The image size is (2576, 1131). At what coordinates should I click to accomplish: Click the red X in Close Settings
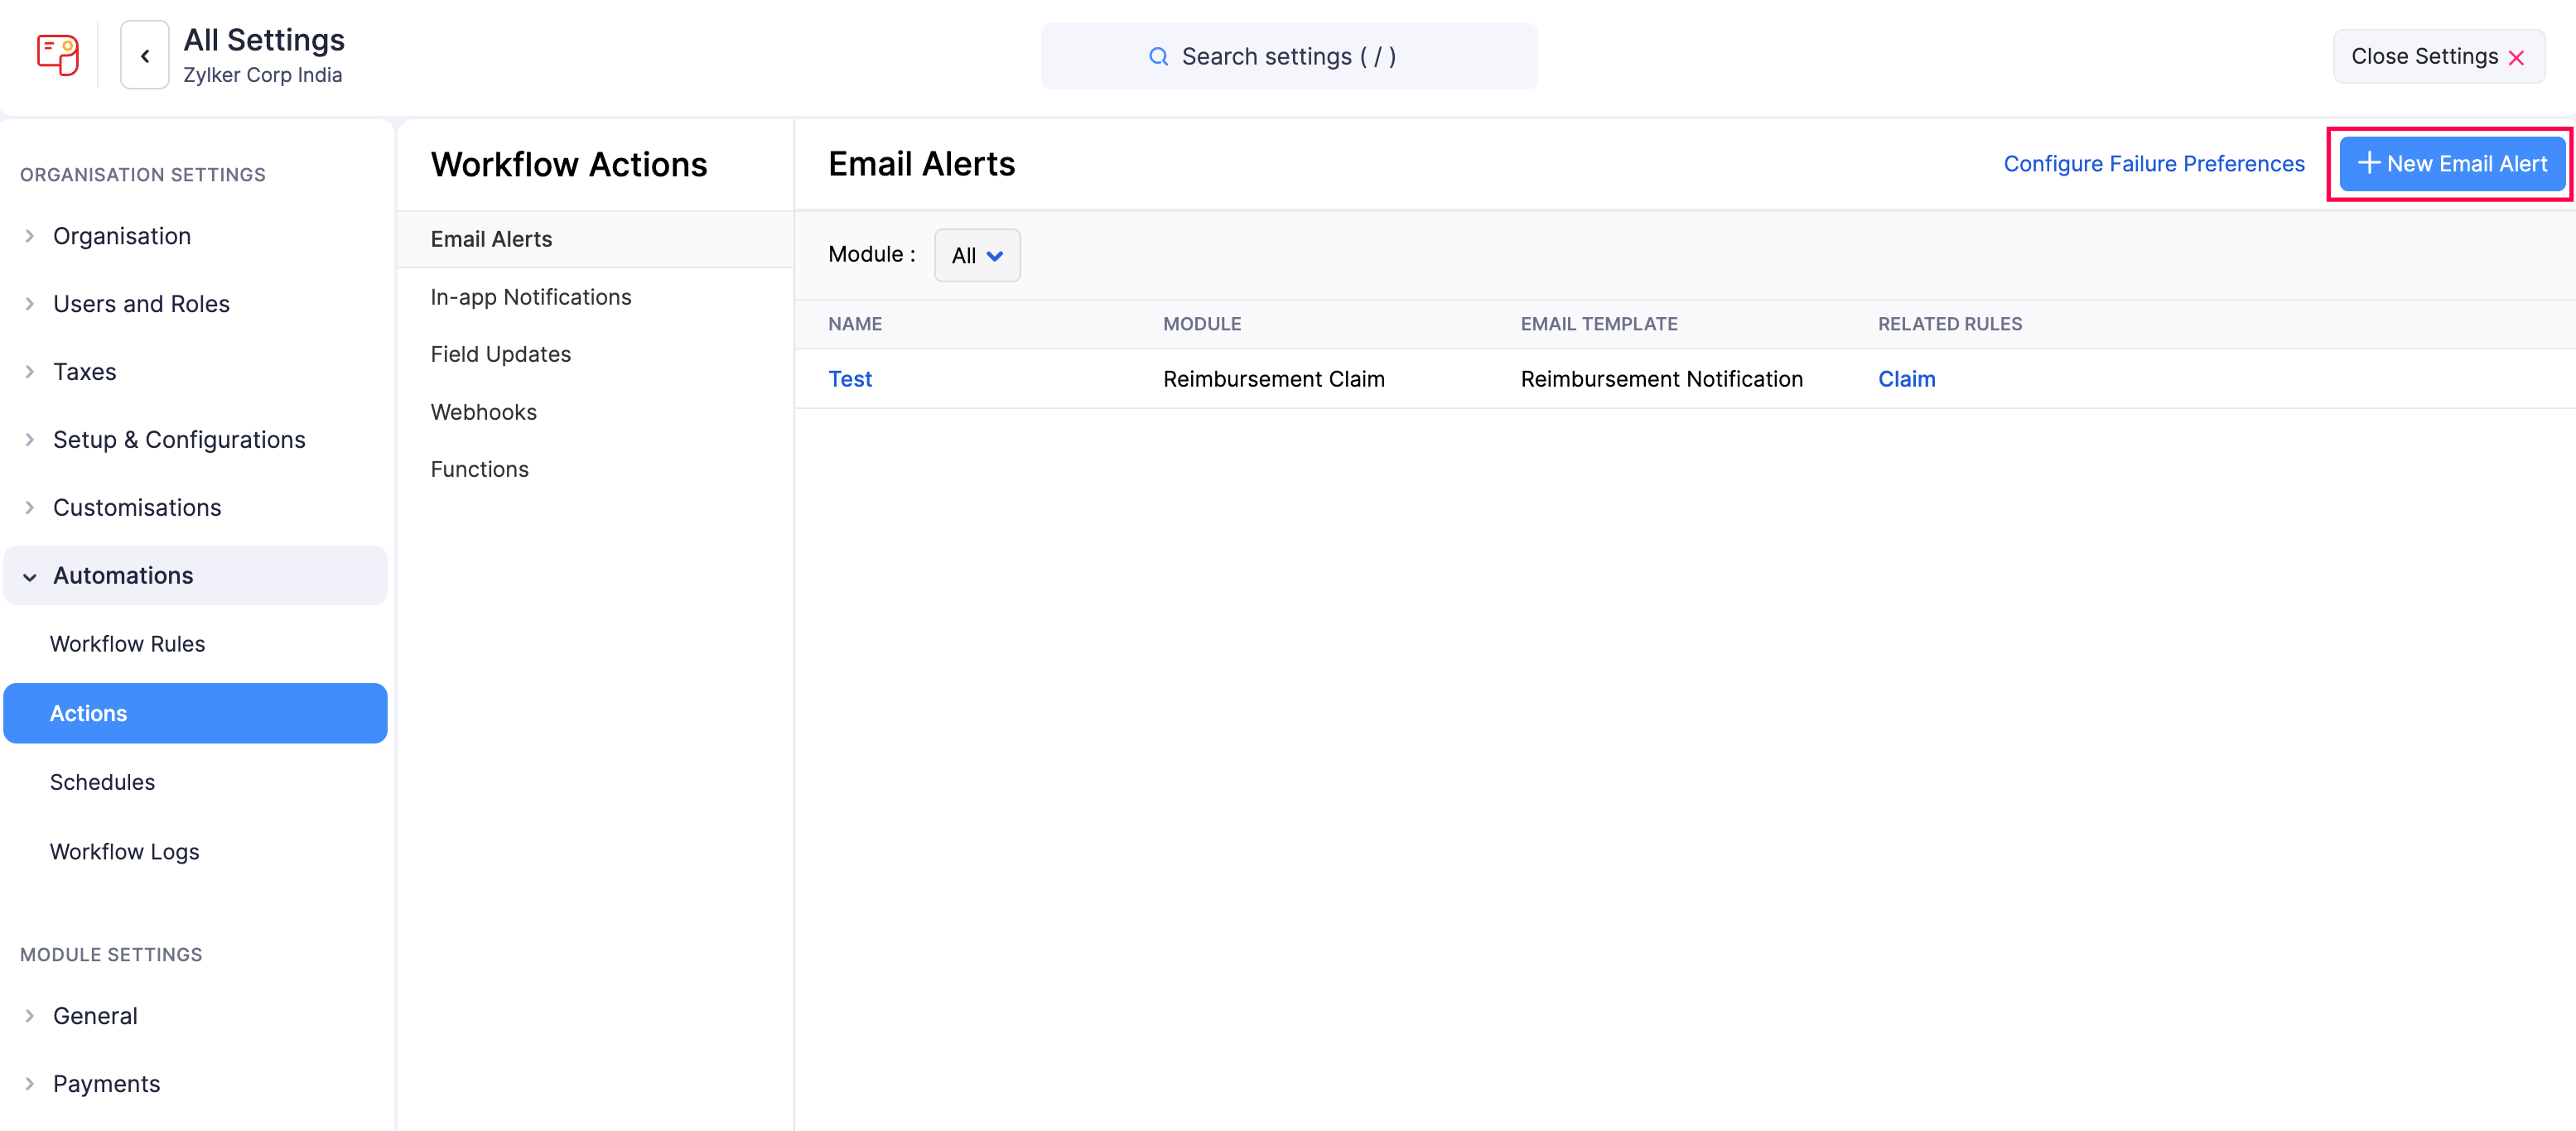2517,58
